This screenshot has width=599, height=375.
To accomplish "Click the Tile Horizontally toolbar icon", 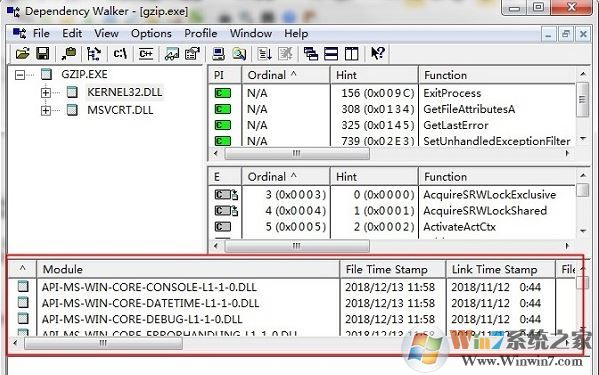I will coord(331,53).
